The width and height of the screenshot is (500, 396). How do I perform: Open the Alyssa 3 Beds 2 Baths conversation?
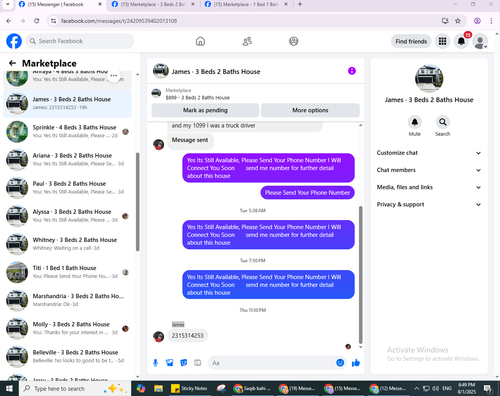(67, 216)
